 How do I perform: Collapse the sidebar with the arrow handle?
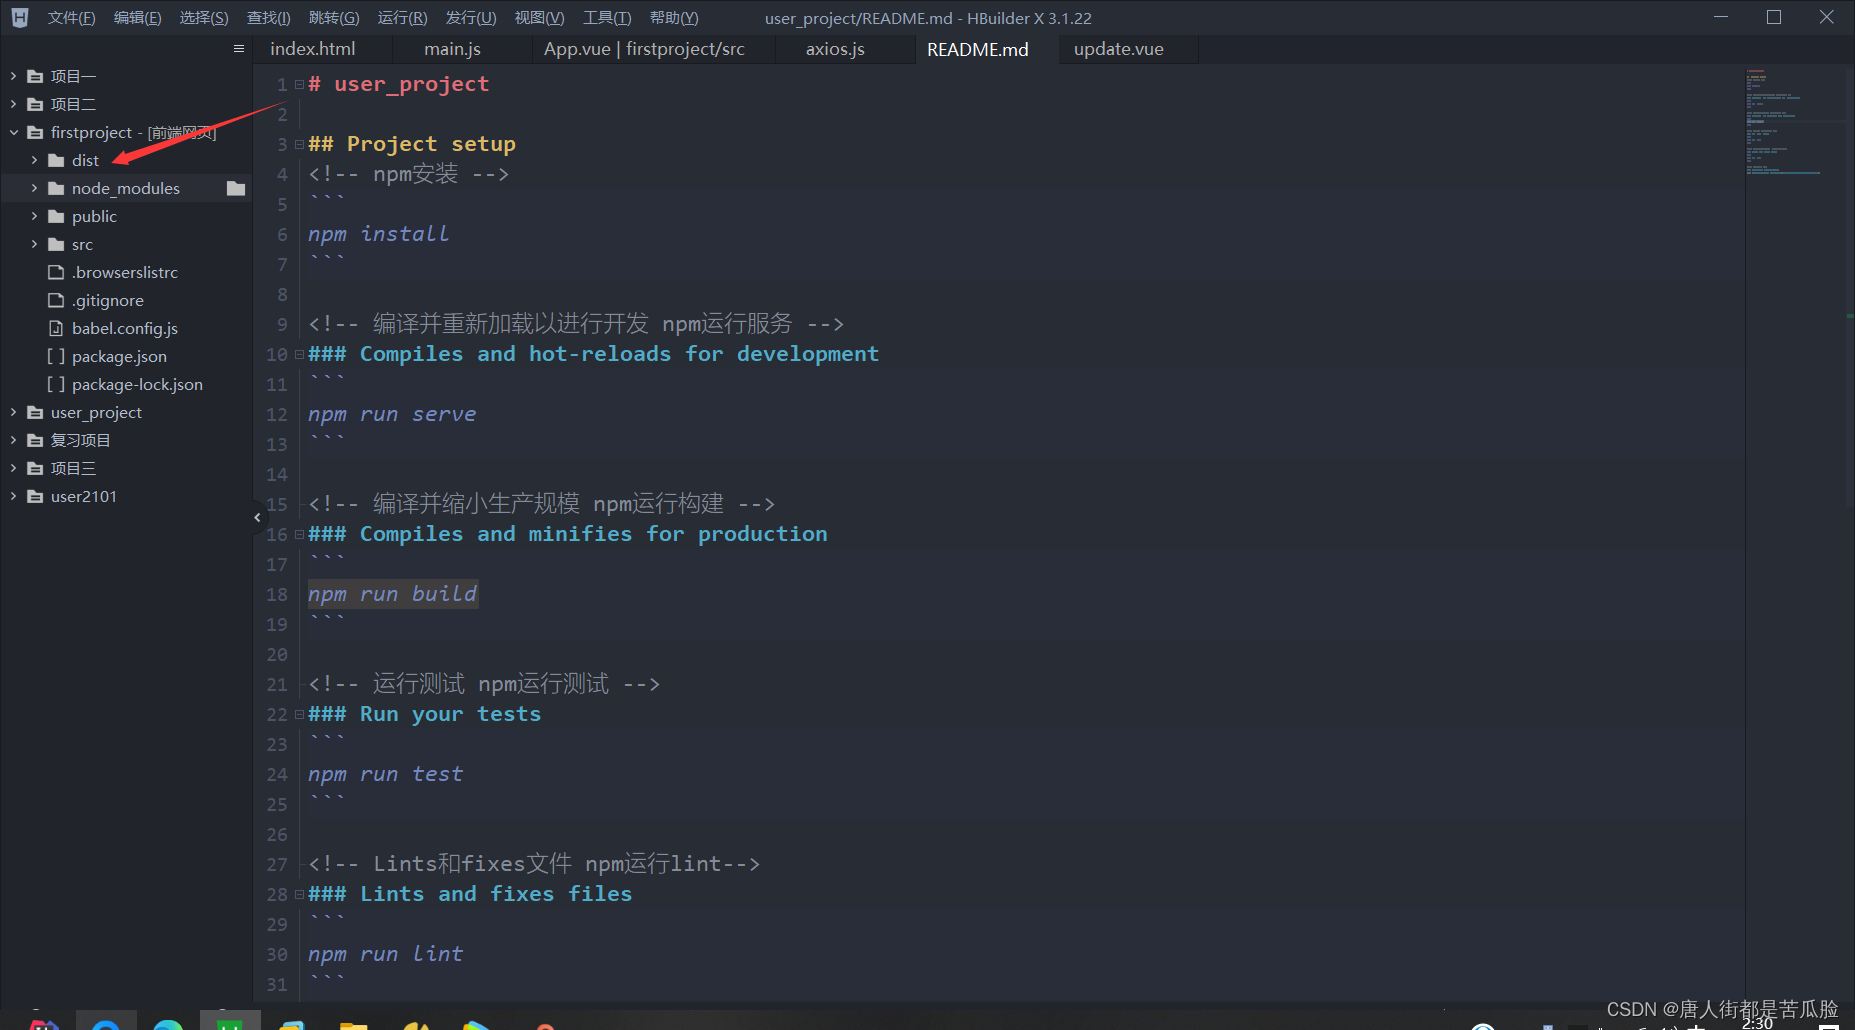point(257,517)
